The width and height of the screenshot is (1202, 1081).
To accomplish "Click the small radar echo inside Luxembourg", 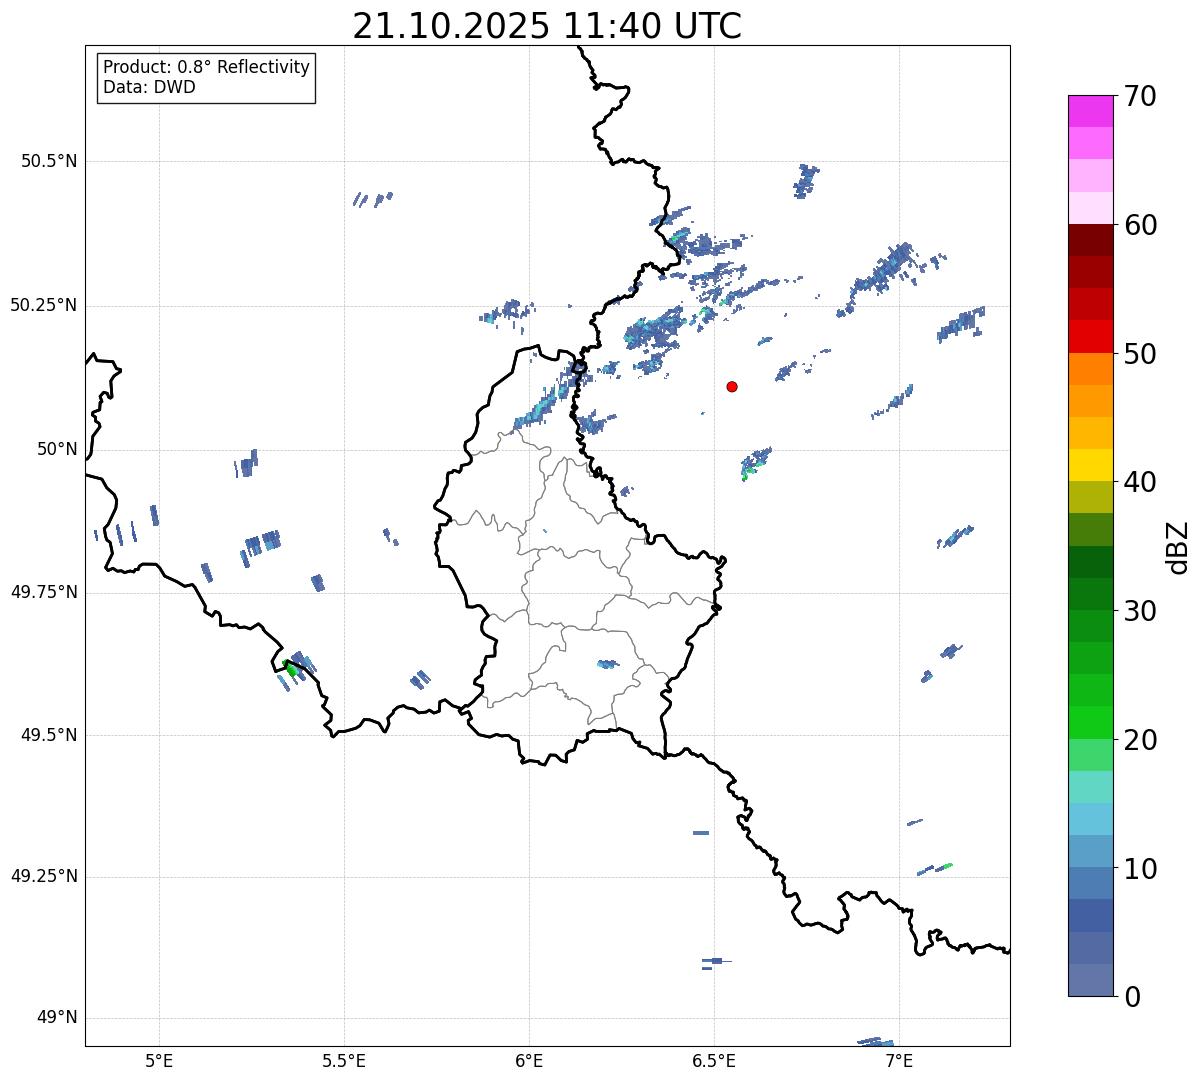I will [607, 664].
